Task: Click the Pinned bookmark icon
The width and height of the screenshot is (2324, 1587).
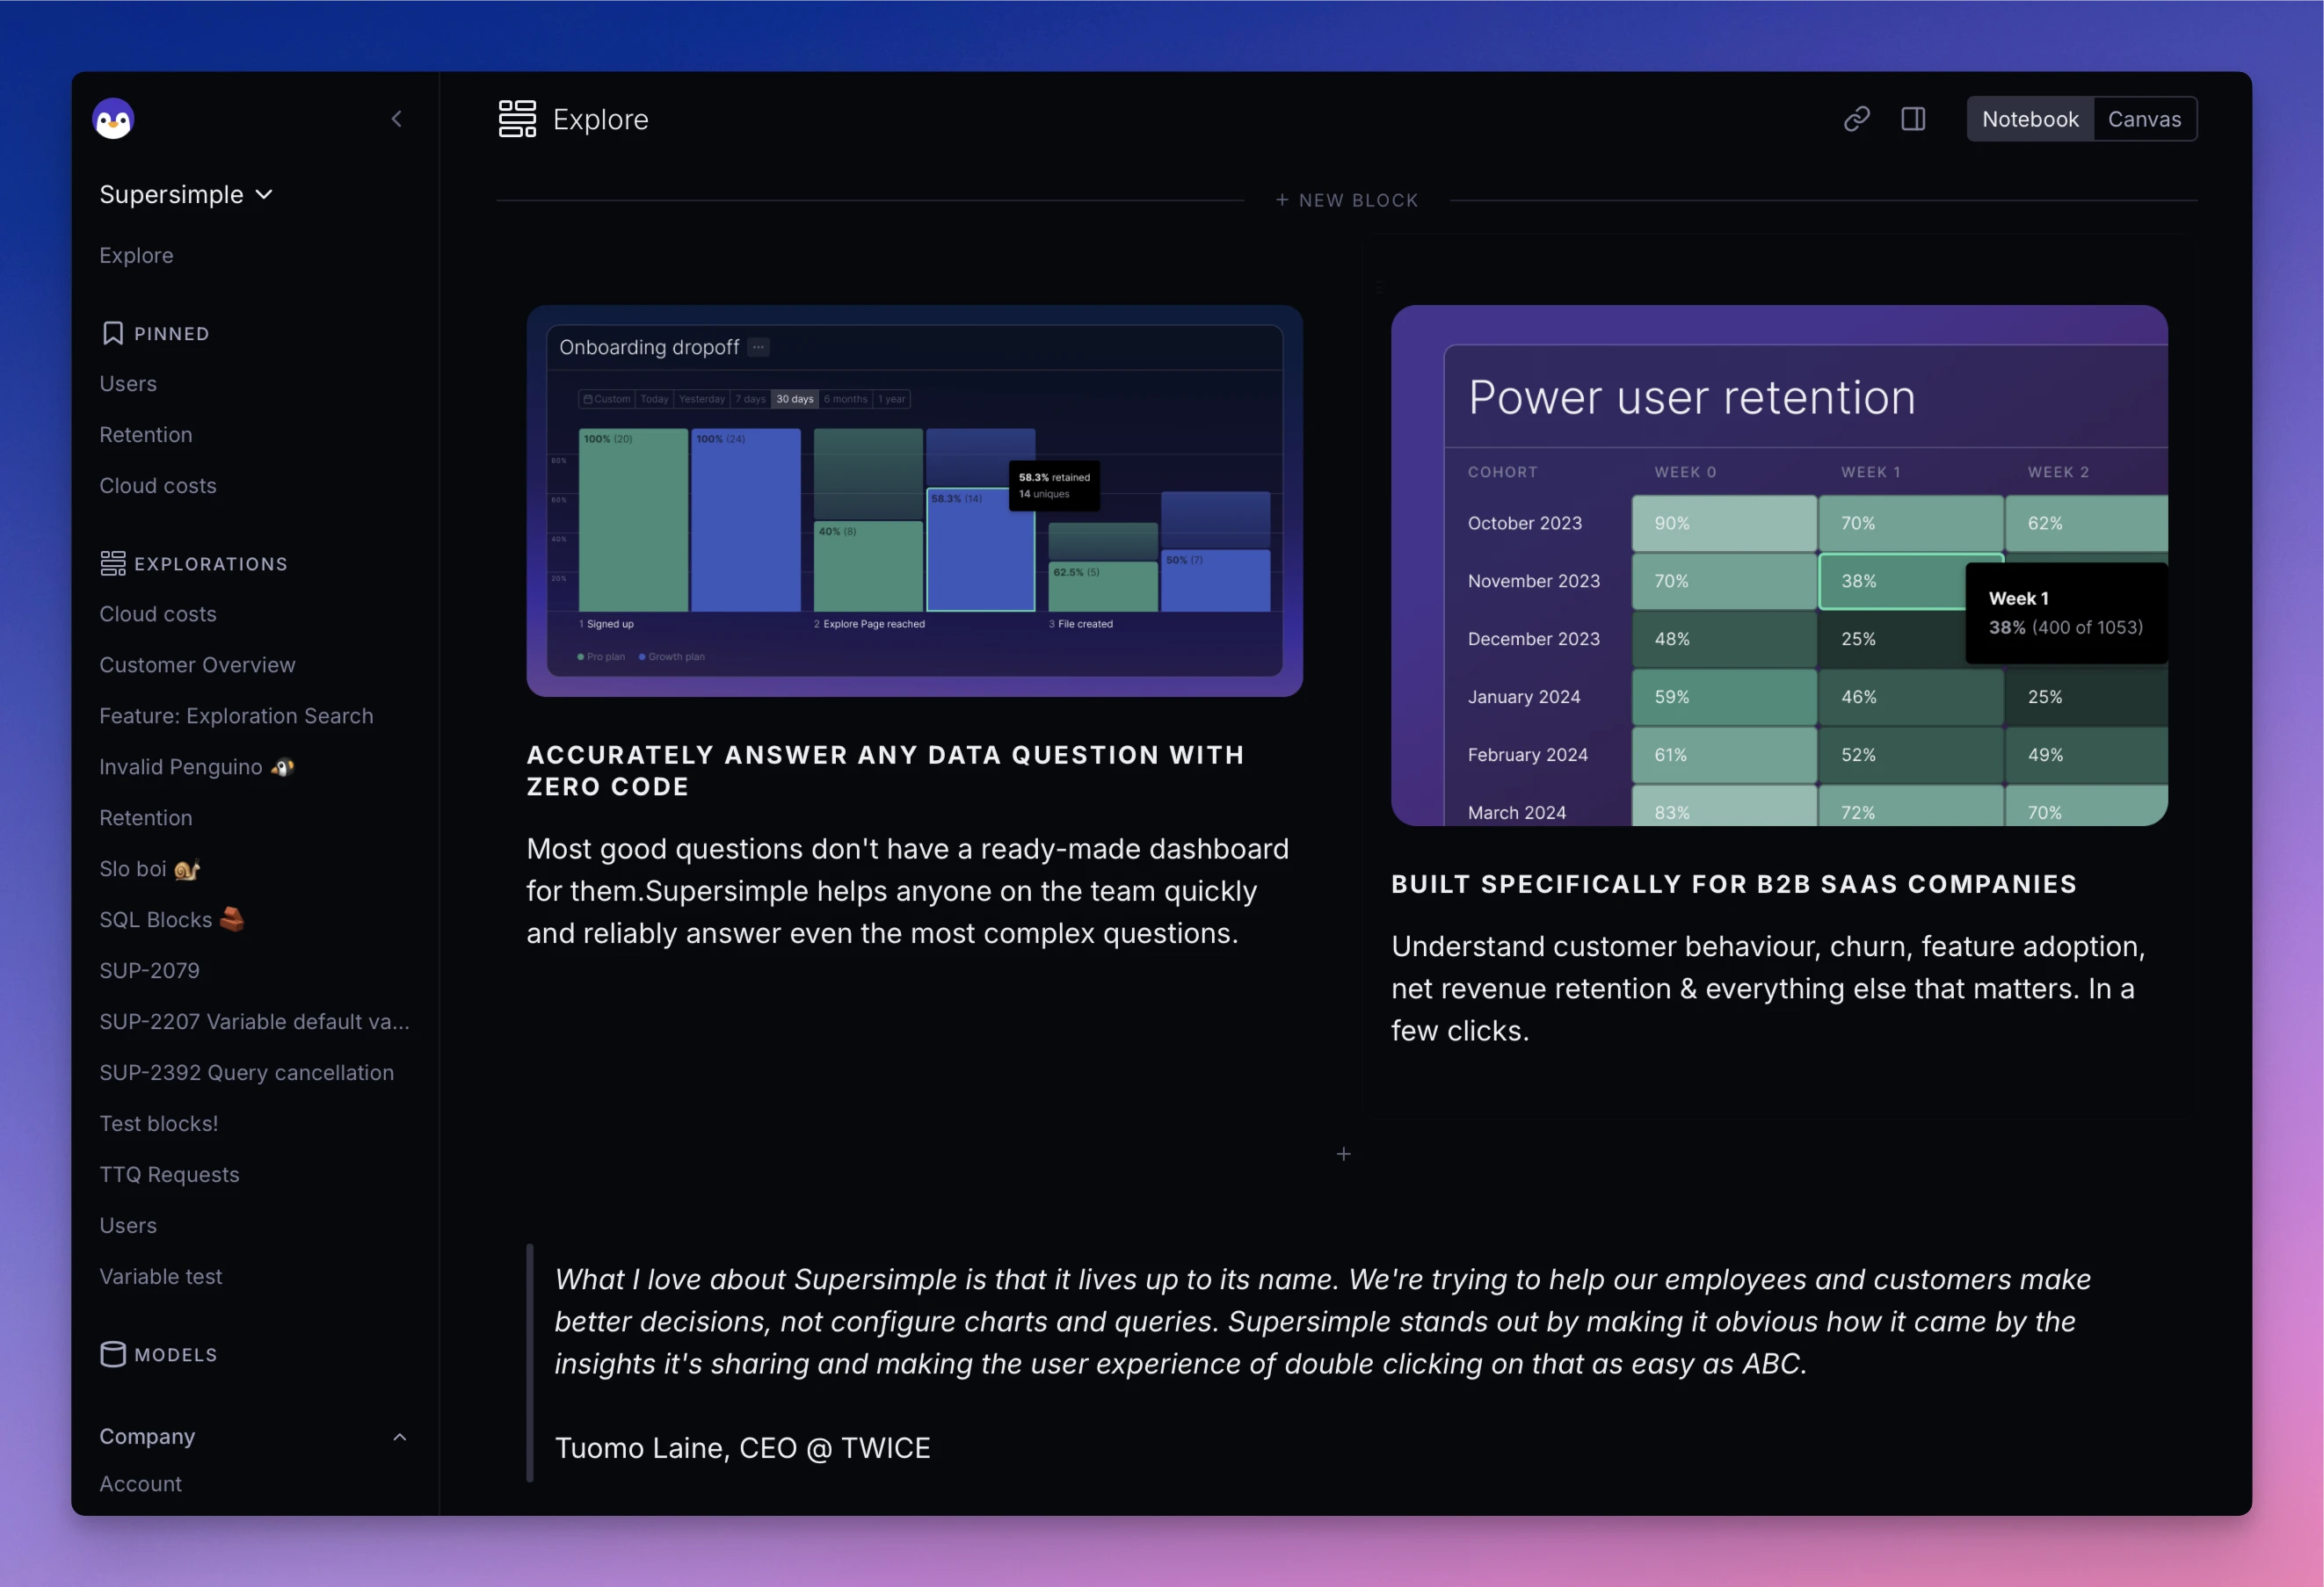Action: click(x=113, y=333)
